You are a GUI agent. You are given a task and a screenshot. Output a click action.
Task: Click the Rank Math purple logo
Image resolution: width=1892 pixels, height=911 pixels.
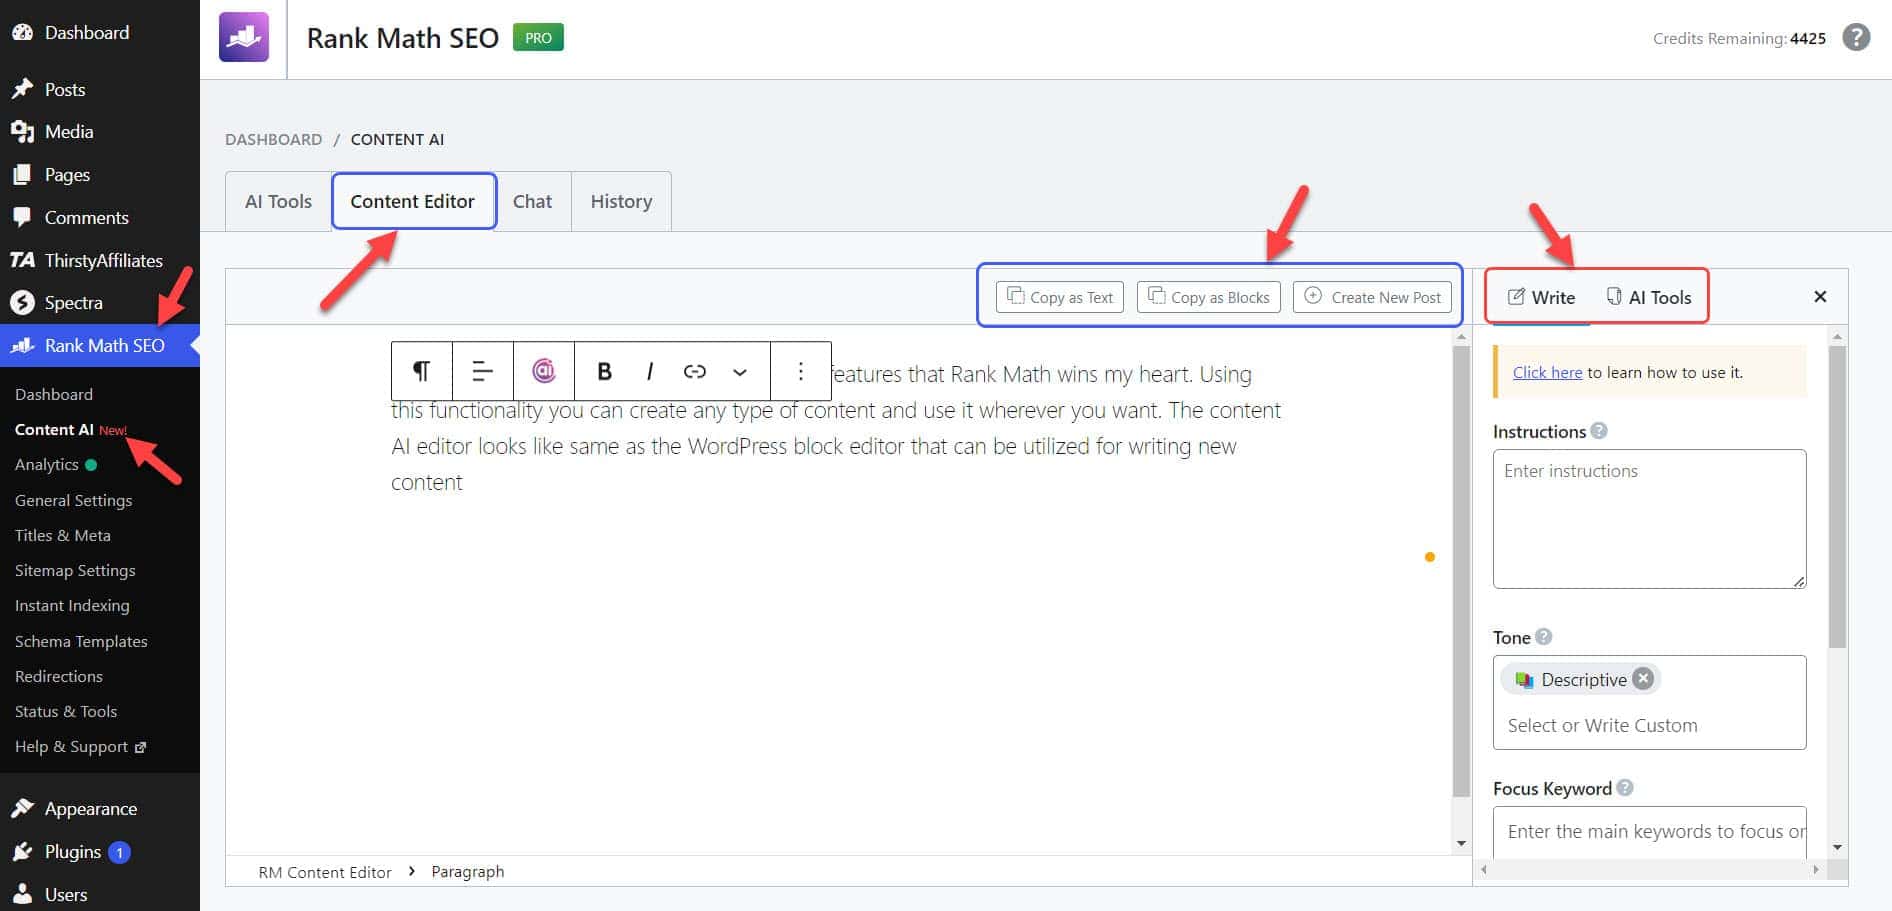click(244, 38)
